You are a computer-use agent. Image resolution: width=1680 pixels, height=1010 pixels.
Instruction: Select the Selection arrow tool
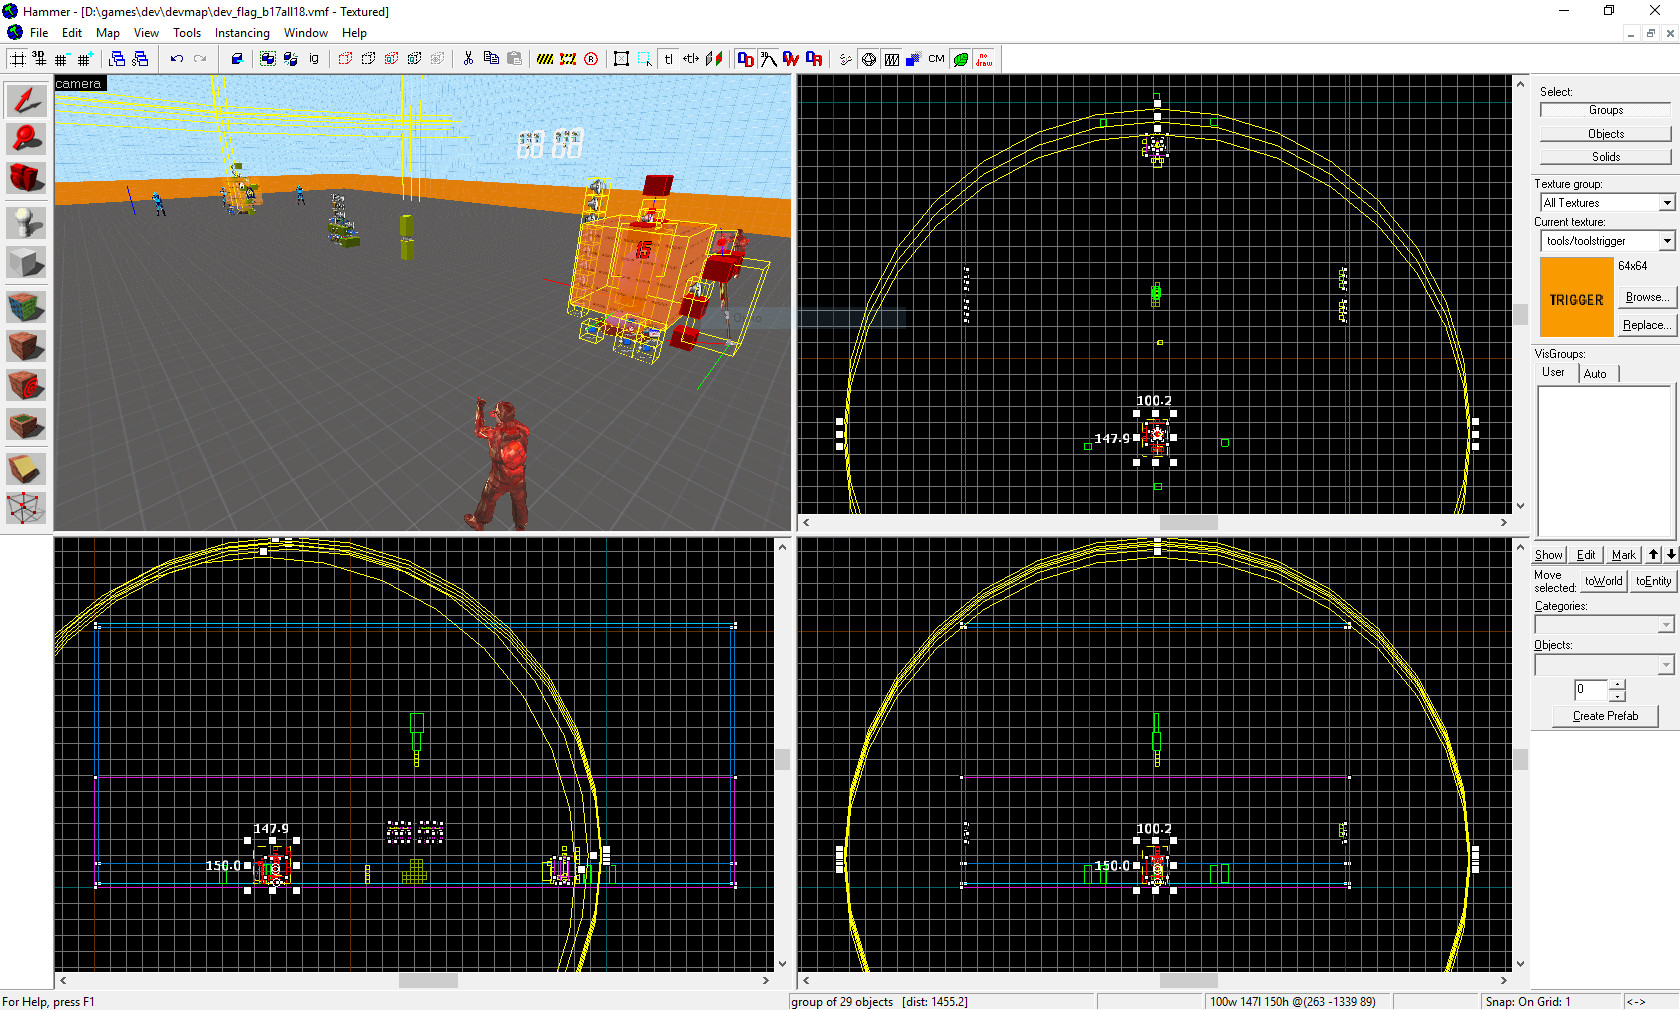pos(26,100)
